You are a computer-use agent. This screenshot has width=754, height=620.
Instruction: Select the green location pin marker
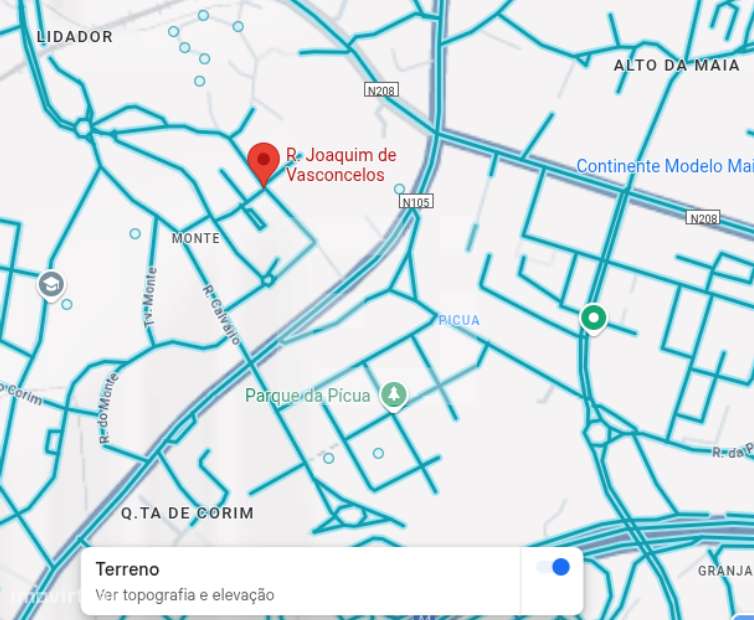[x=593, y=319]
